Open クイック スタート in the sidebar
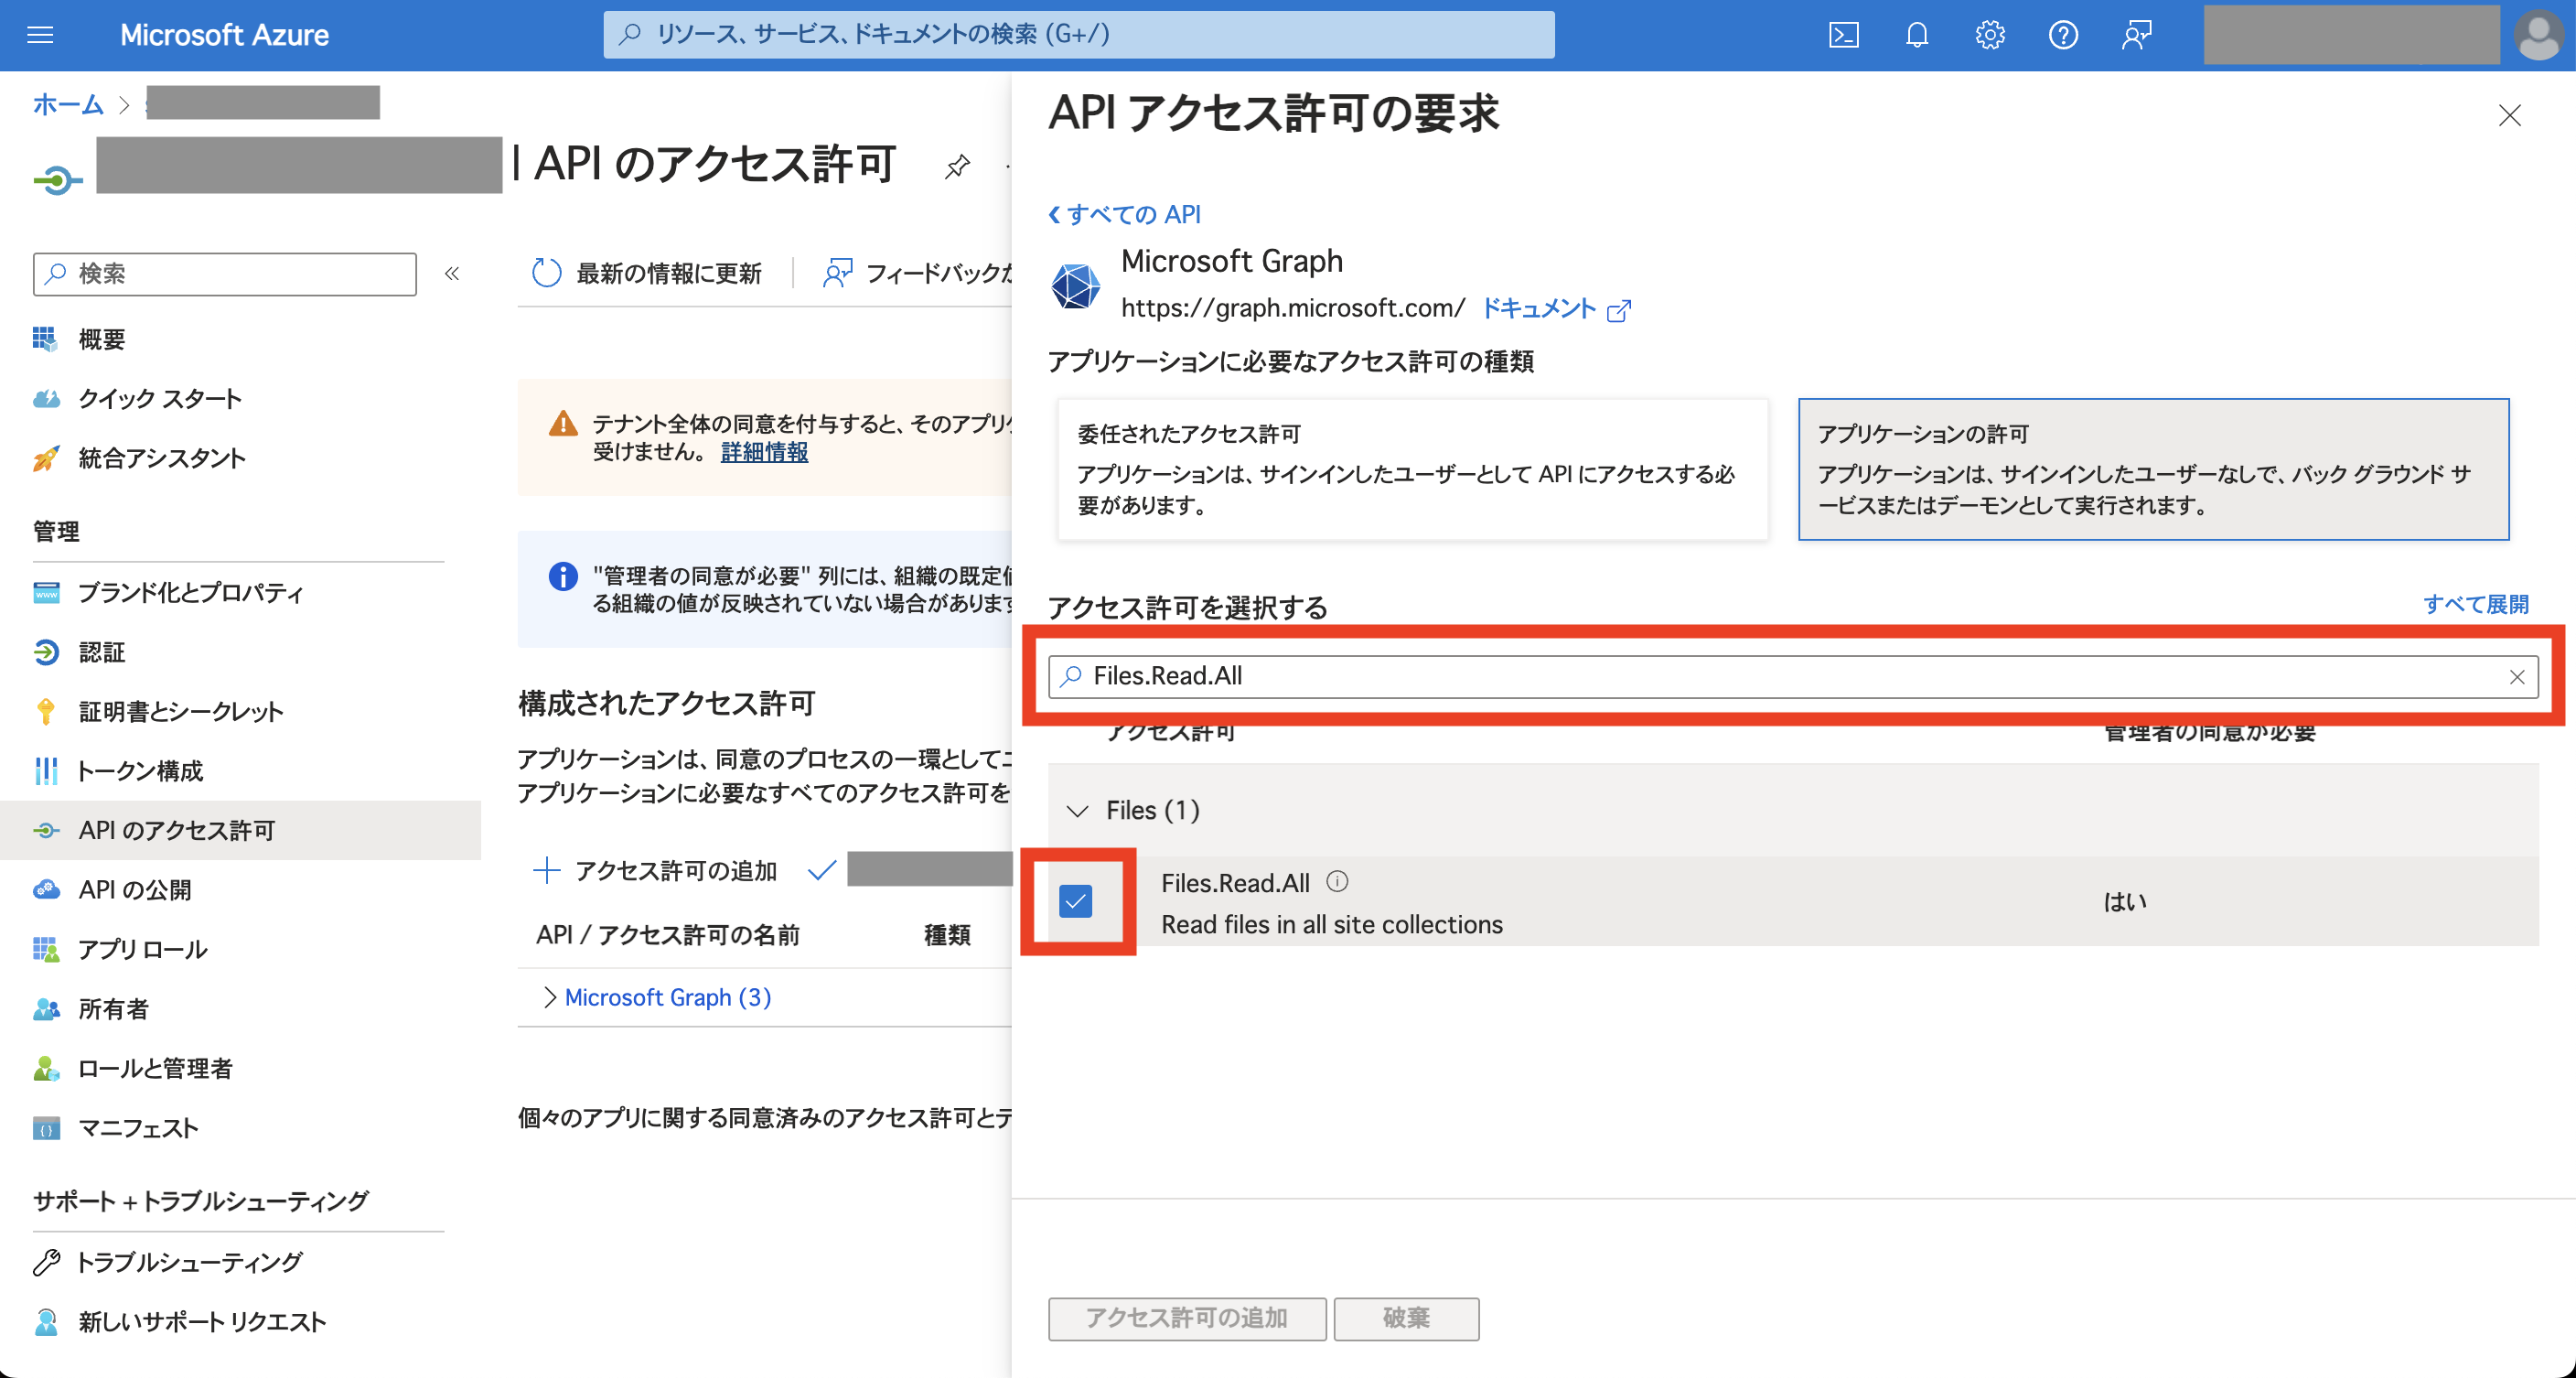 pyautogui.click(x=160, y=398)
